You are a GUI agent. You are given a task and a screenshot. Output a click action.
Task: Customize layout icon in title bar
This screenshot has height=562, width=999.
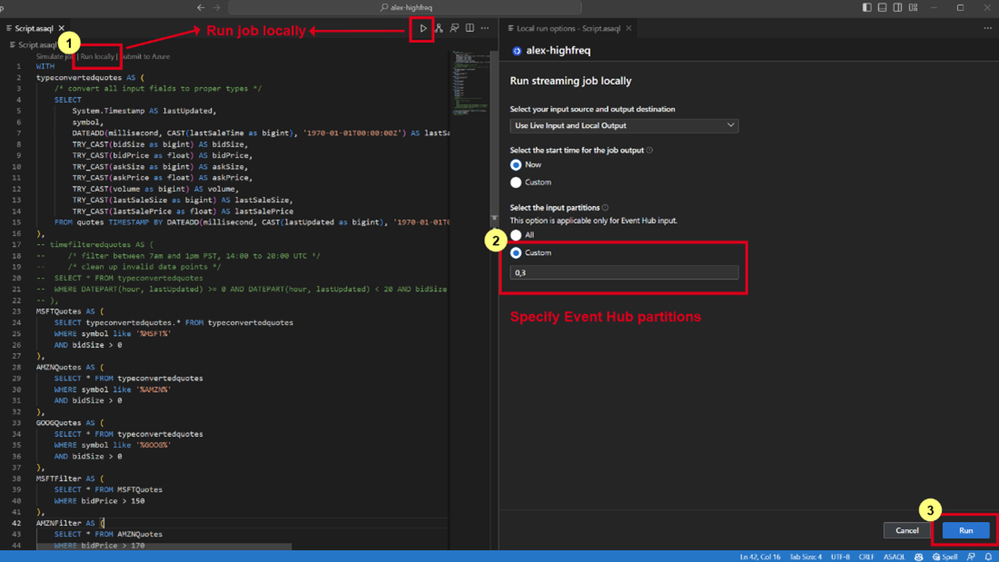913,8
